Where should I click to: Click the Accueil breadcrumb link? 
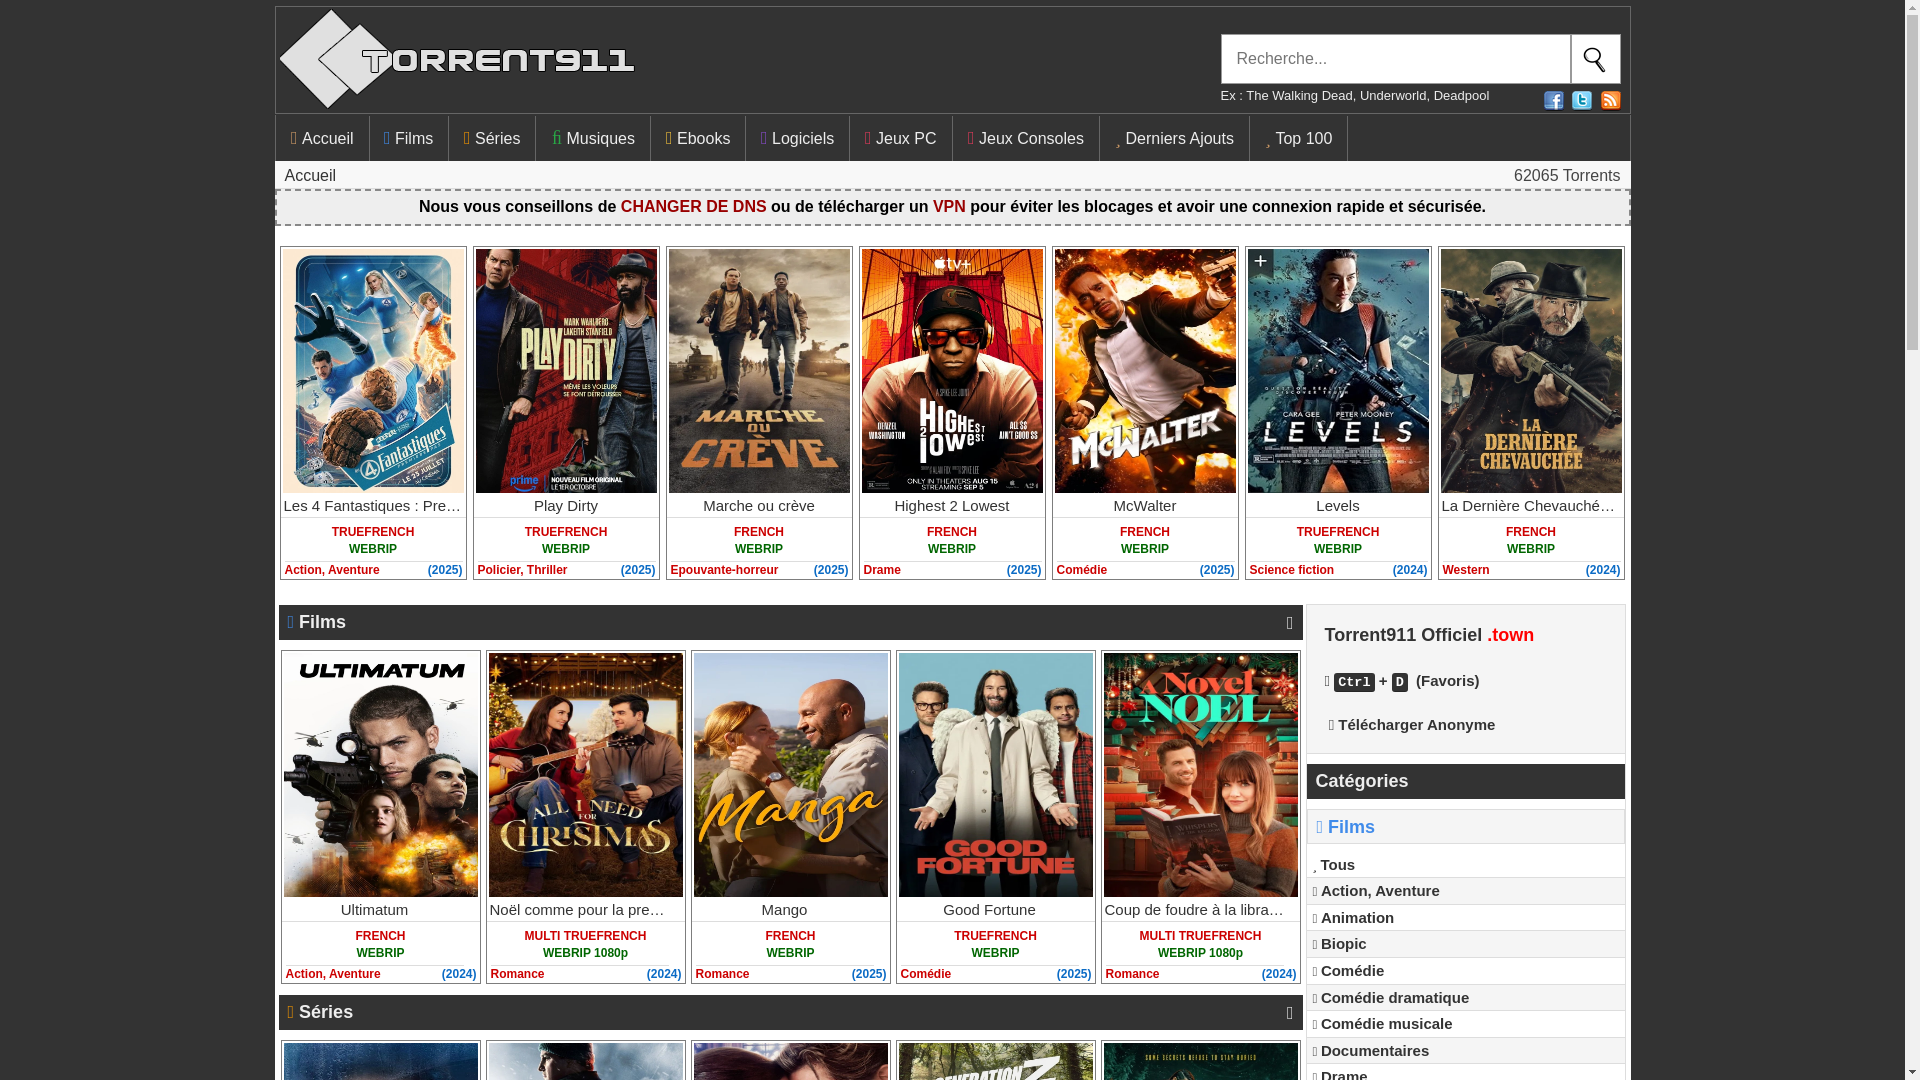coord(310,176)
